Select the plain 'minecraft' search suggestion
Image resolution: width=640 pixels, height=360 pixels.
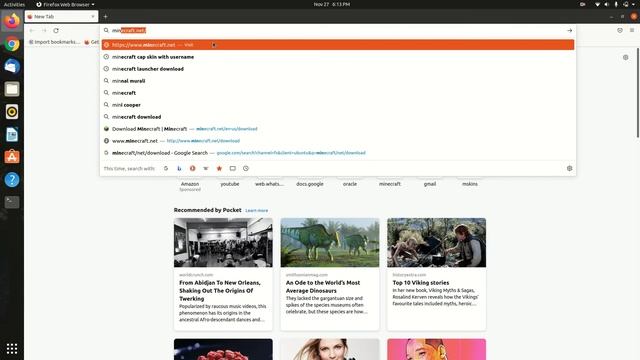338,93
